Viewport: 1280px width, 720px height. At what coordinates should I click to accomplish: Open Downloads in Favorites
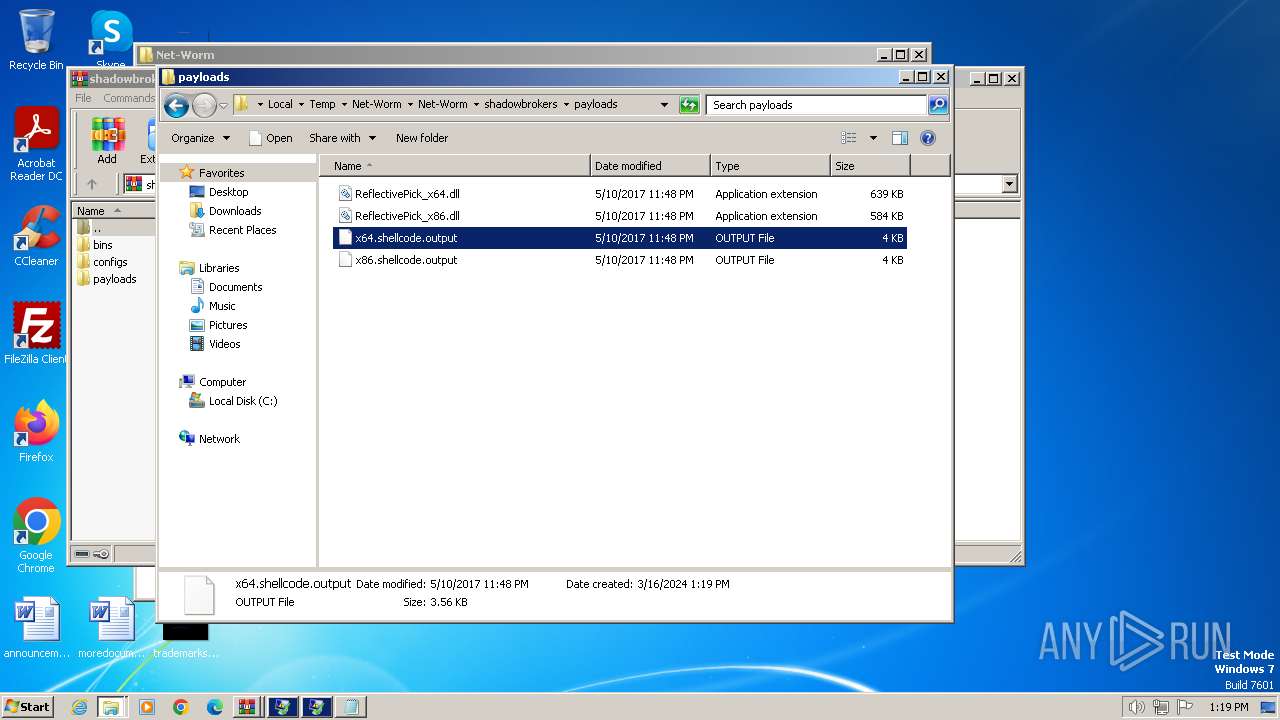point(235,211)
